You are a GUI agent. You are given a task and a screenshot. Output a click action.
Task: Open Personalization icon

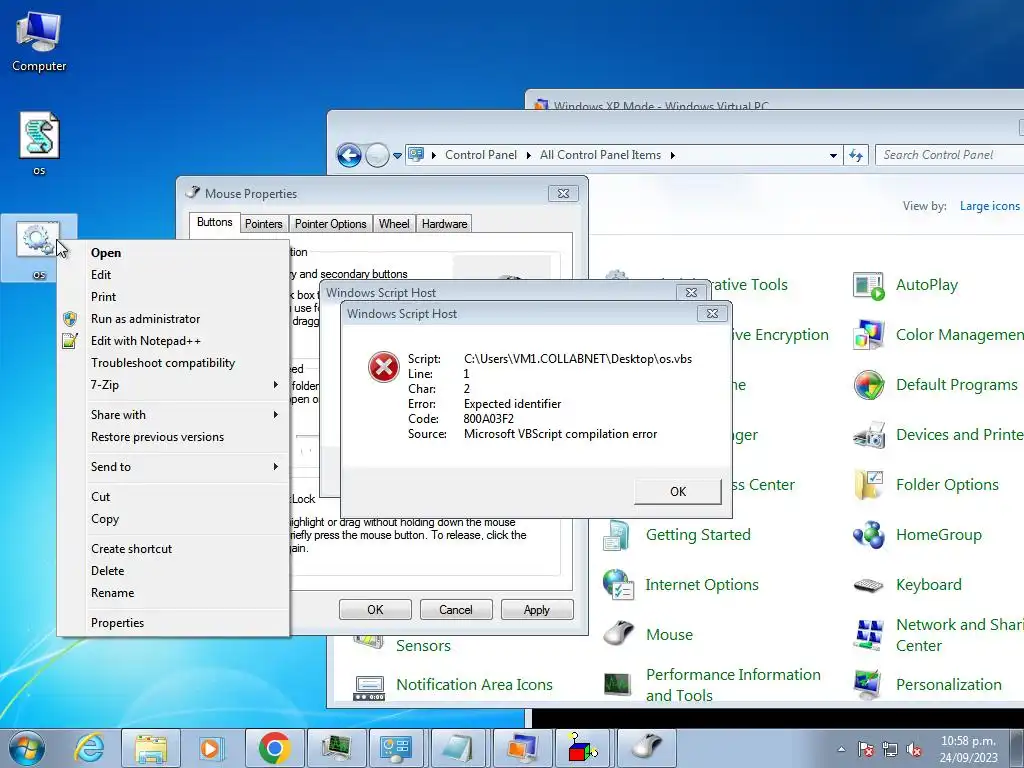[869, 684]
